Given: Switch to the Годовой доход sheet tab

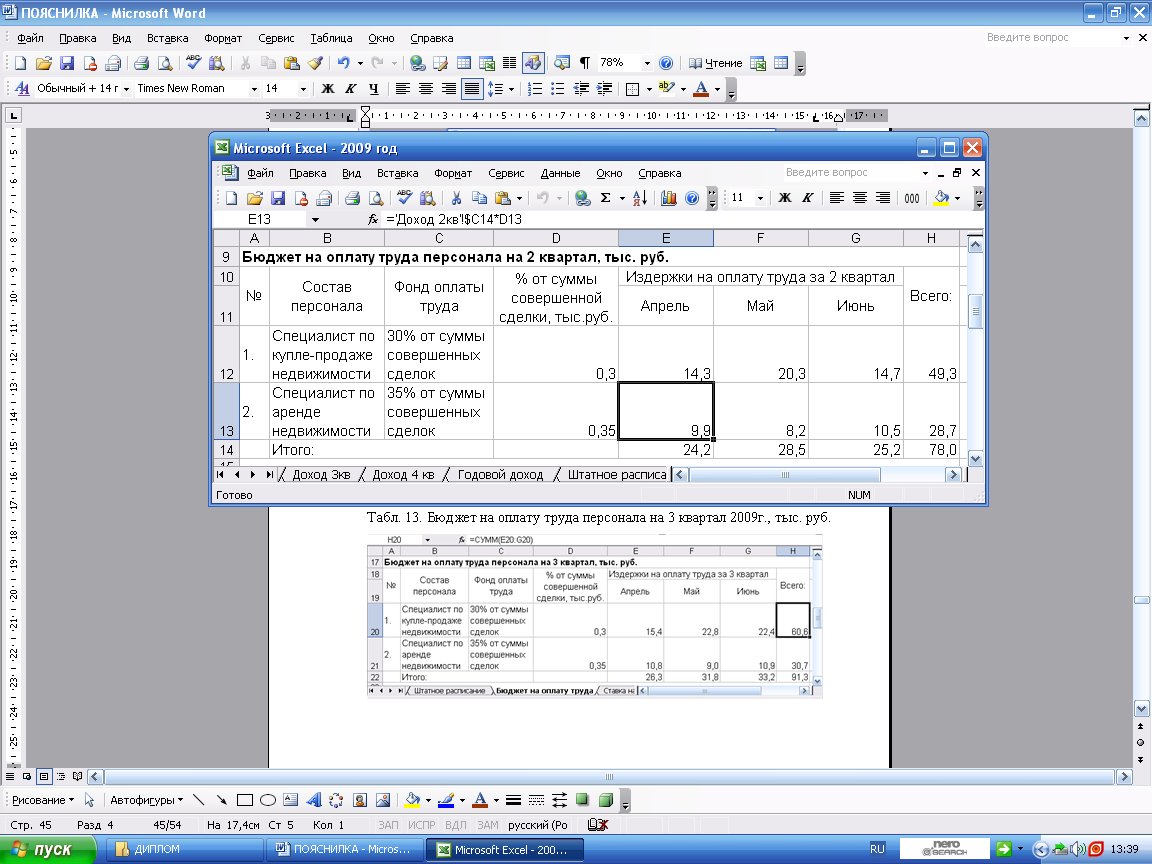Looking at the screenshot, I should [500, 475].
